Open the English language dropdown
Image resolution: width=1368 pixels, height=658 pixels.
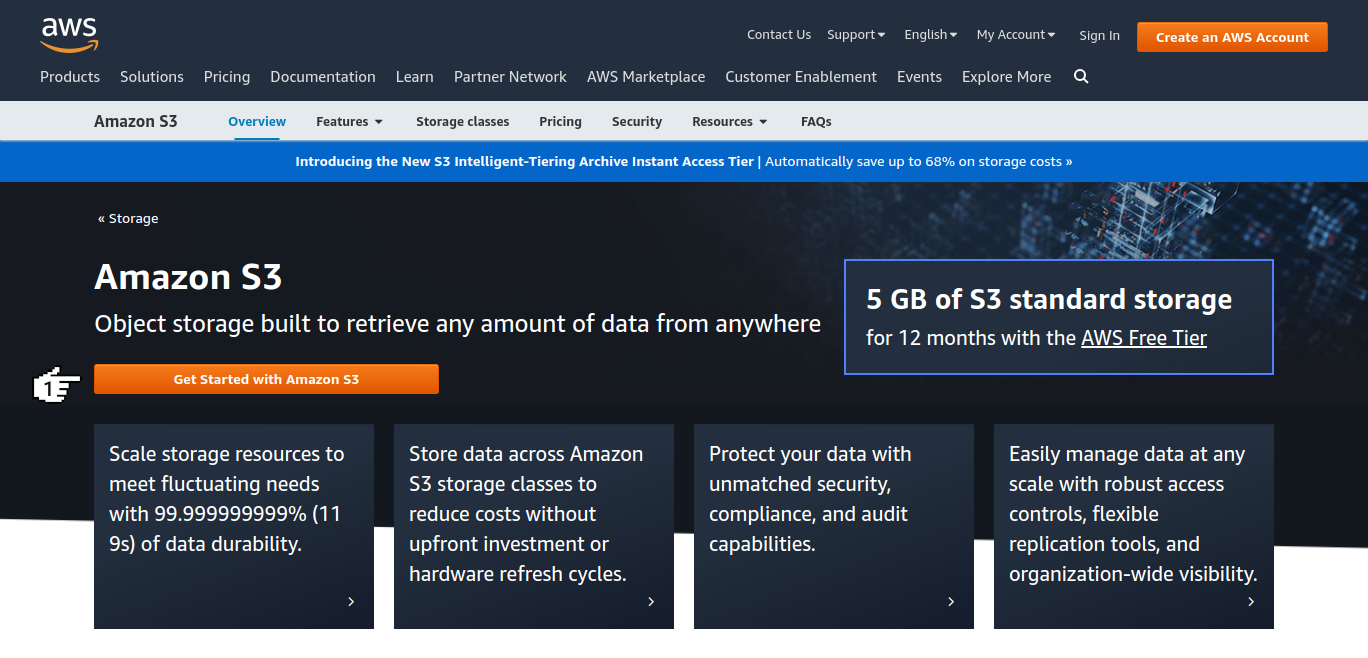click(930, 35)
